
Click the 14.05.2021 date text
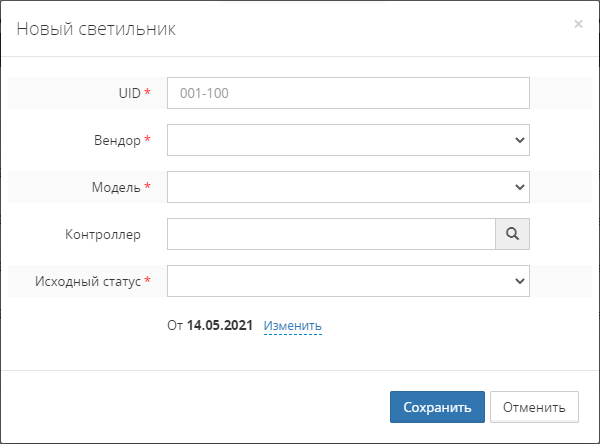point(220,326)
